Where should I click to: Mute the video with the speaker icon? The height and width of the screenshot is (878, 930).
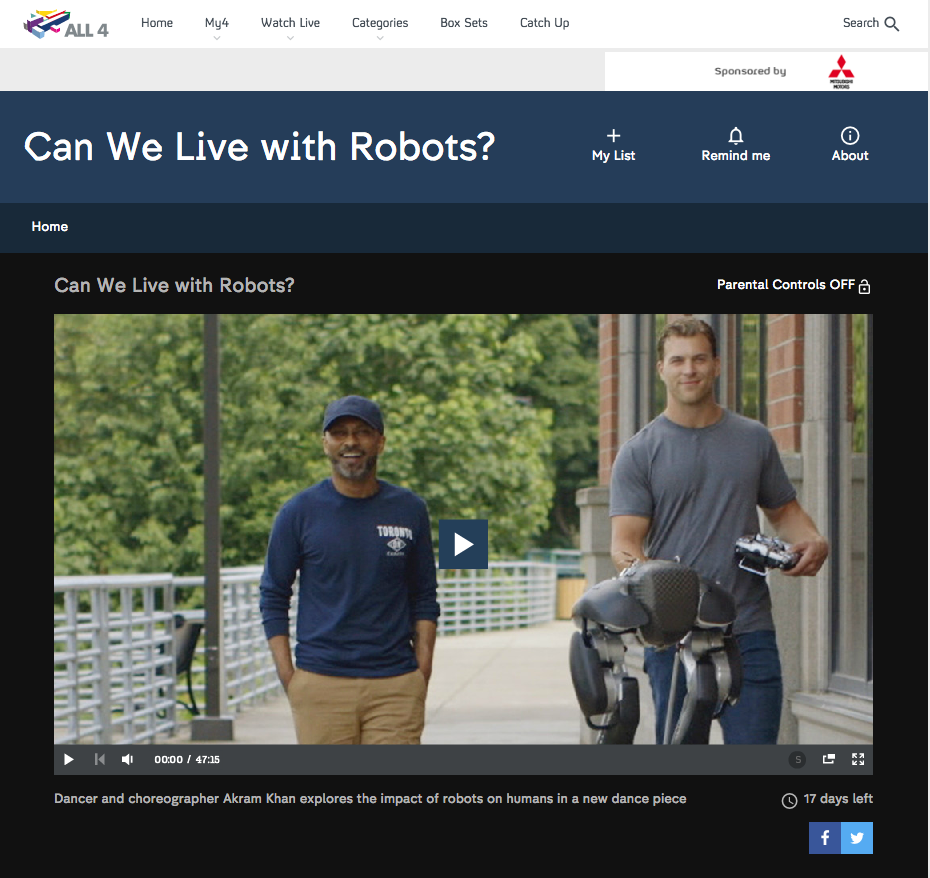tap(127, 759)
